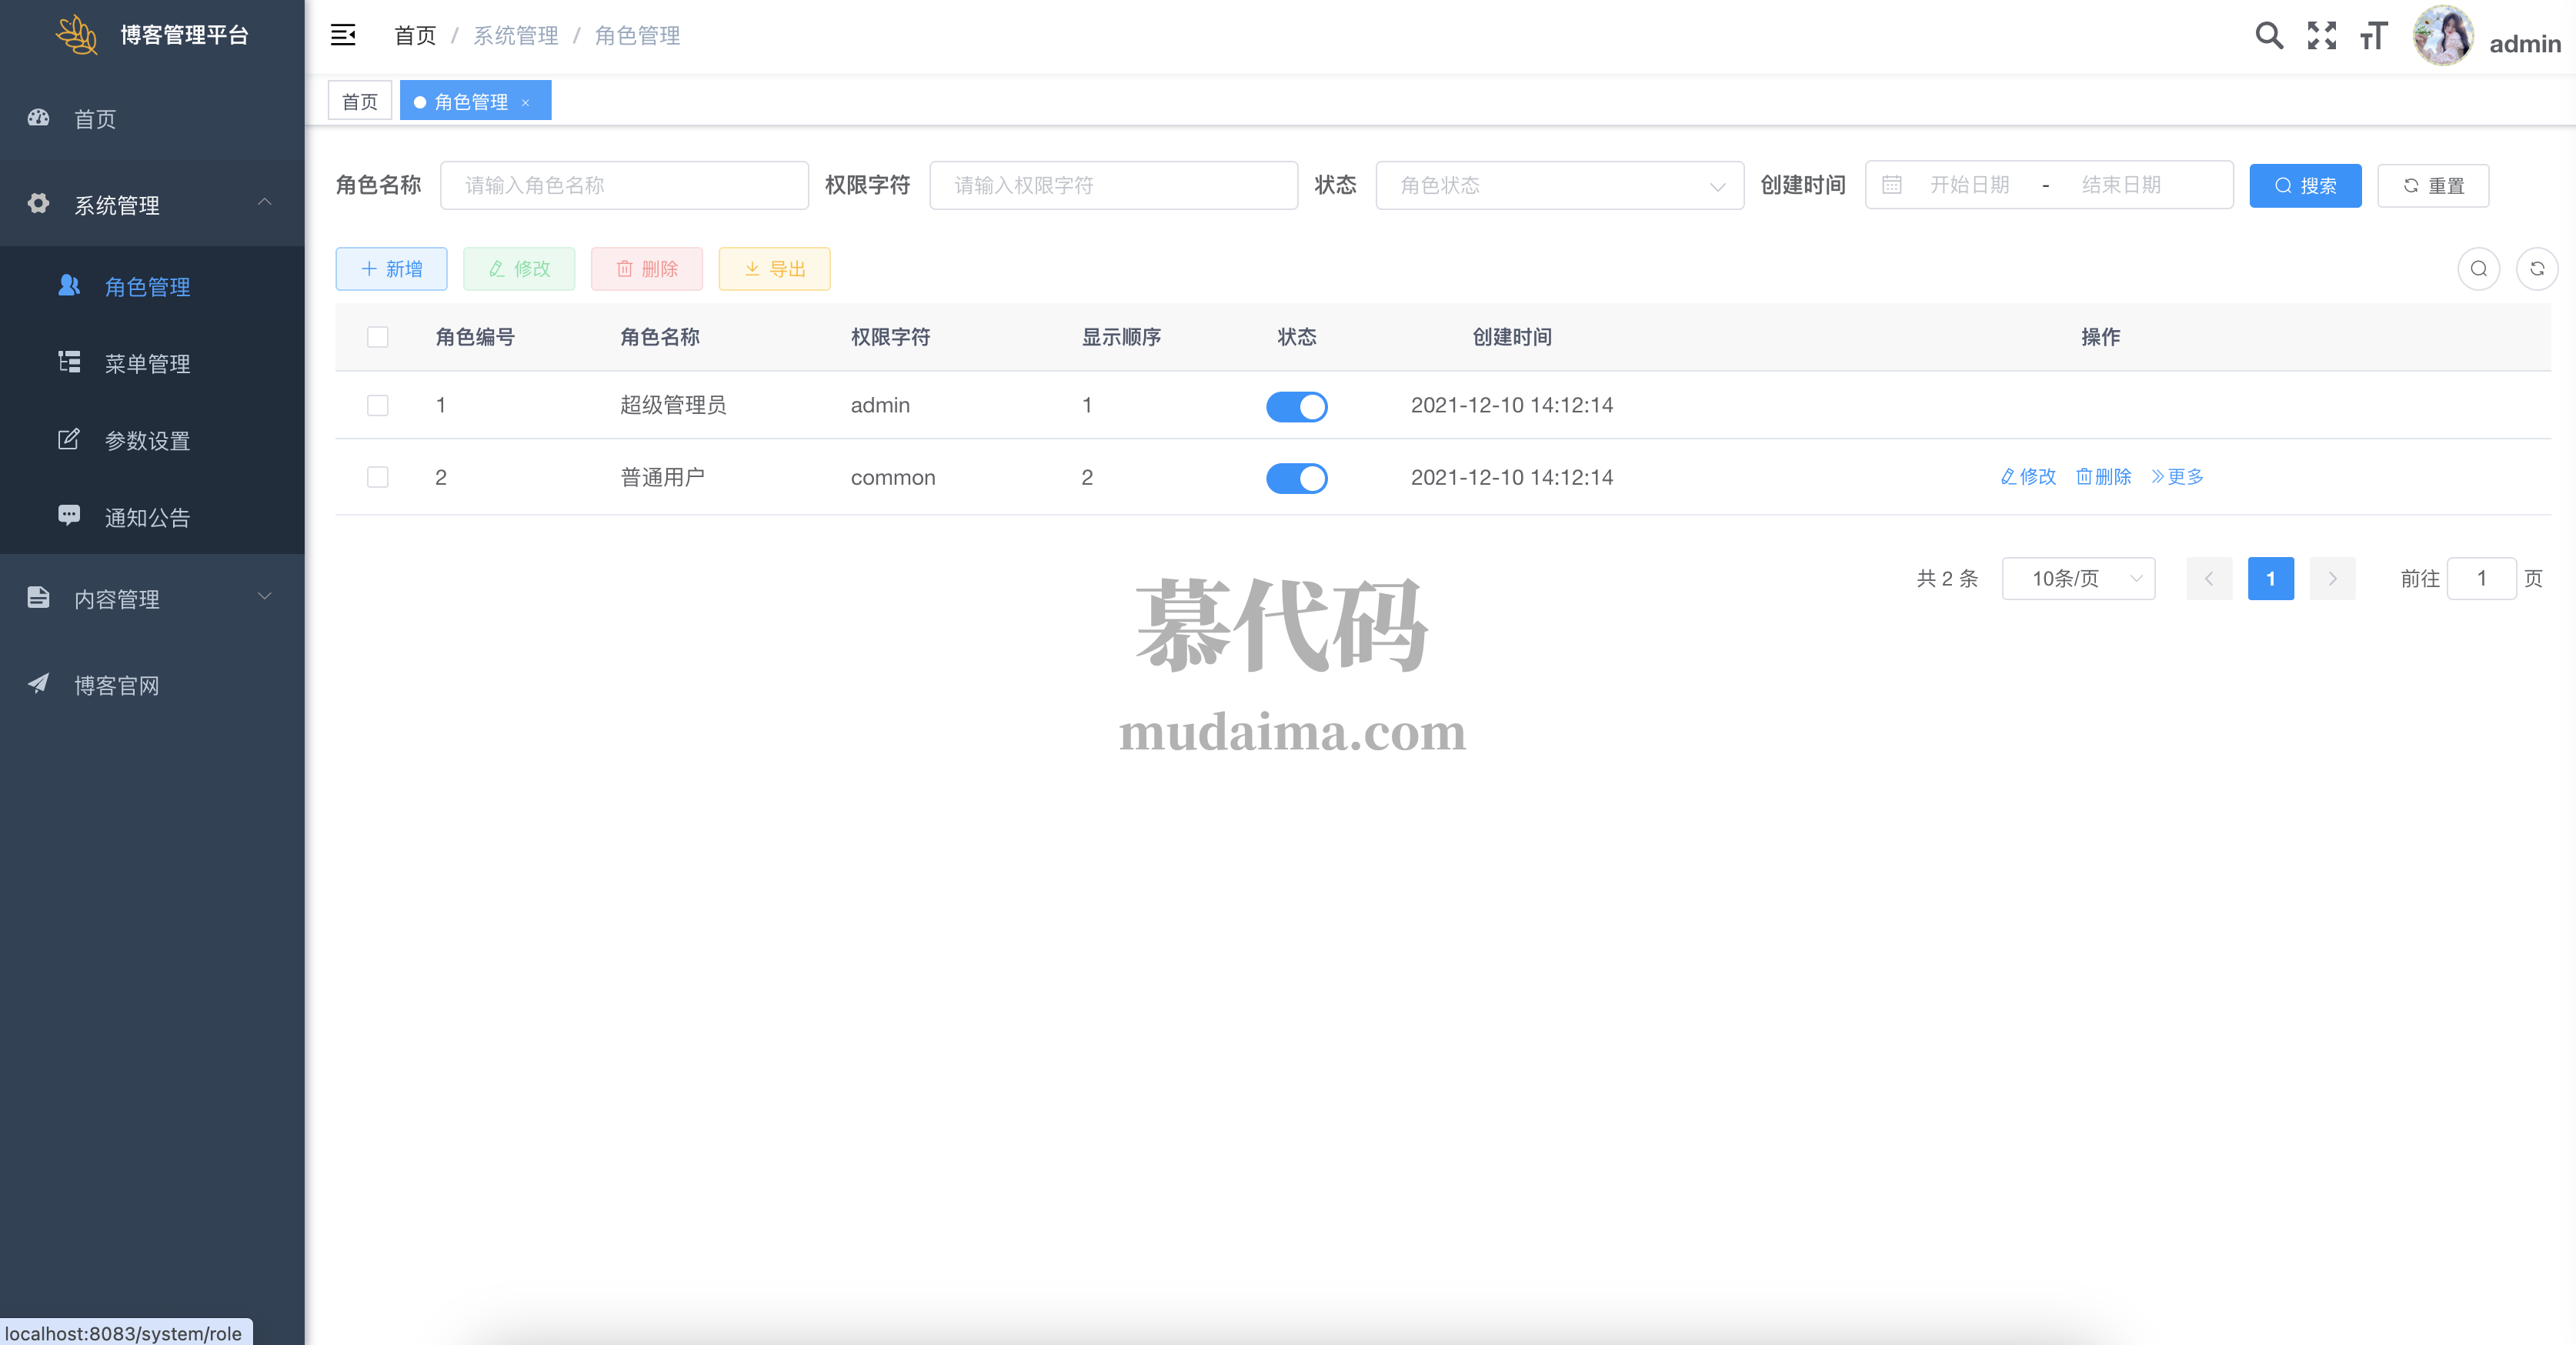Image resolution: width=2576 pixels, height=1345 pixels.
Task: Click the round refresh table icon
Action: 2537,269
